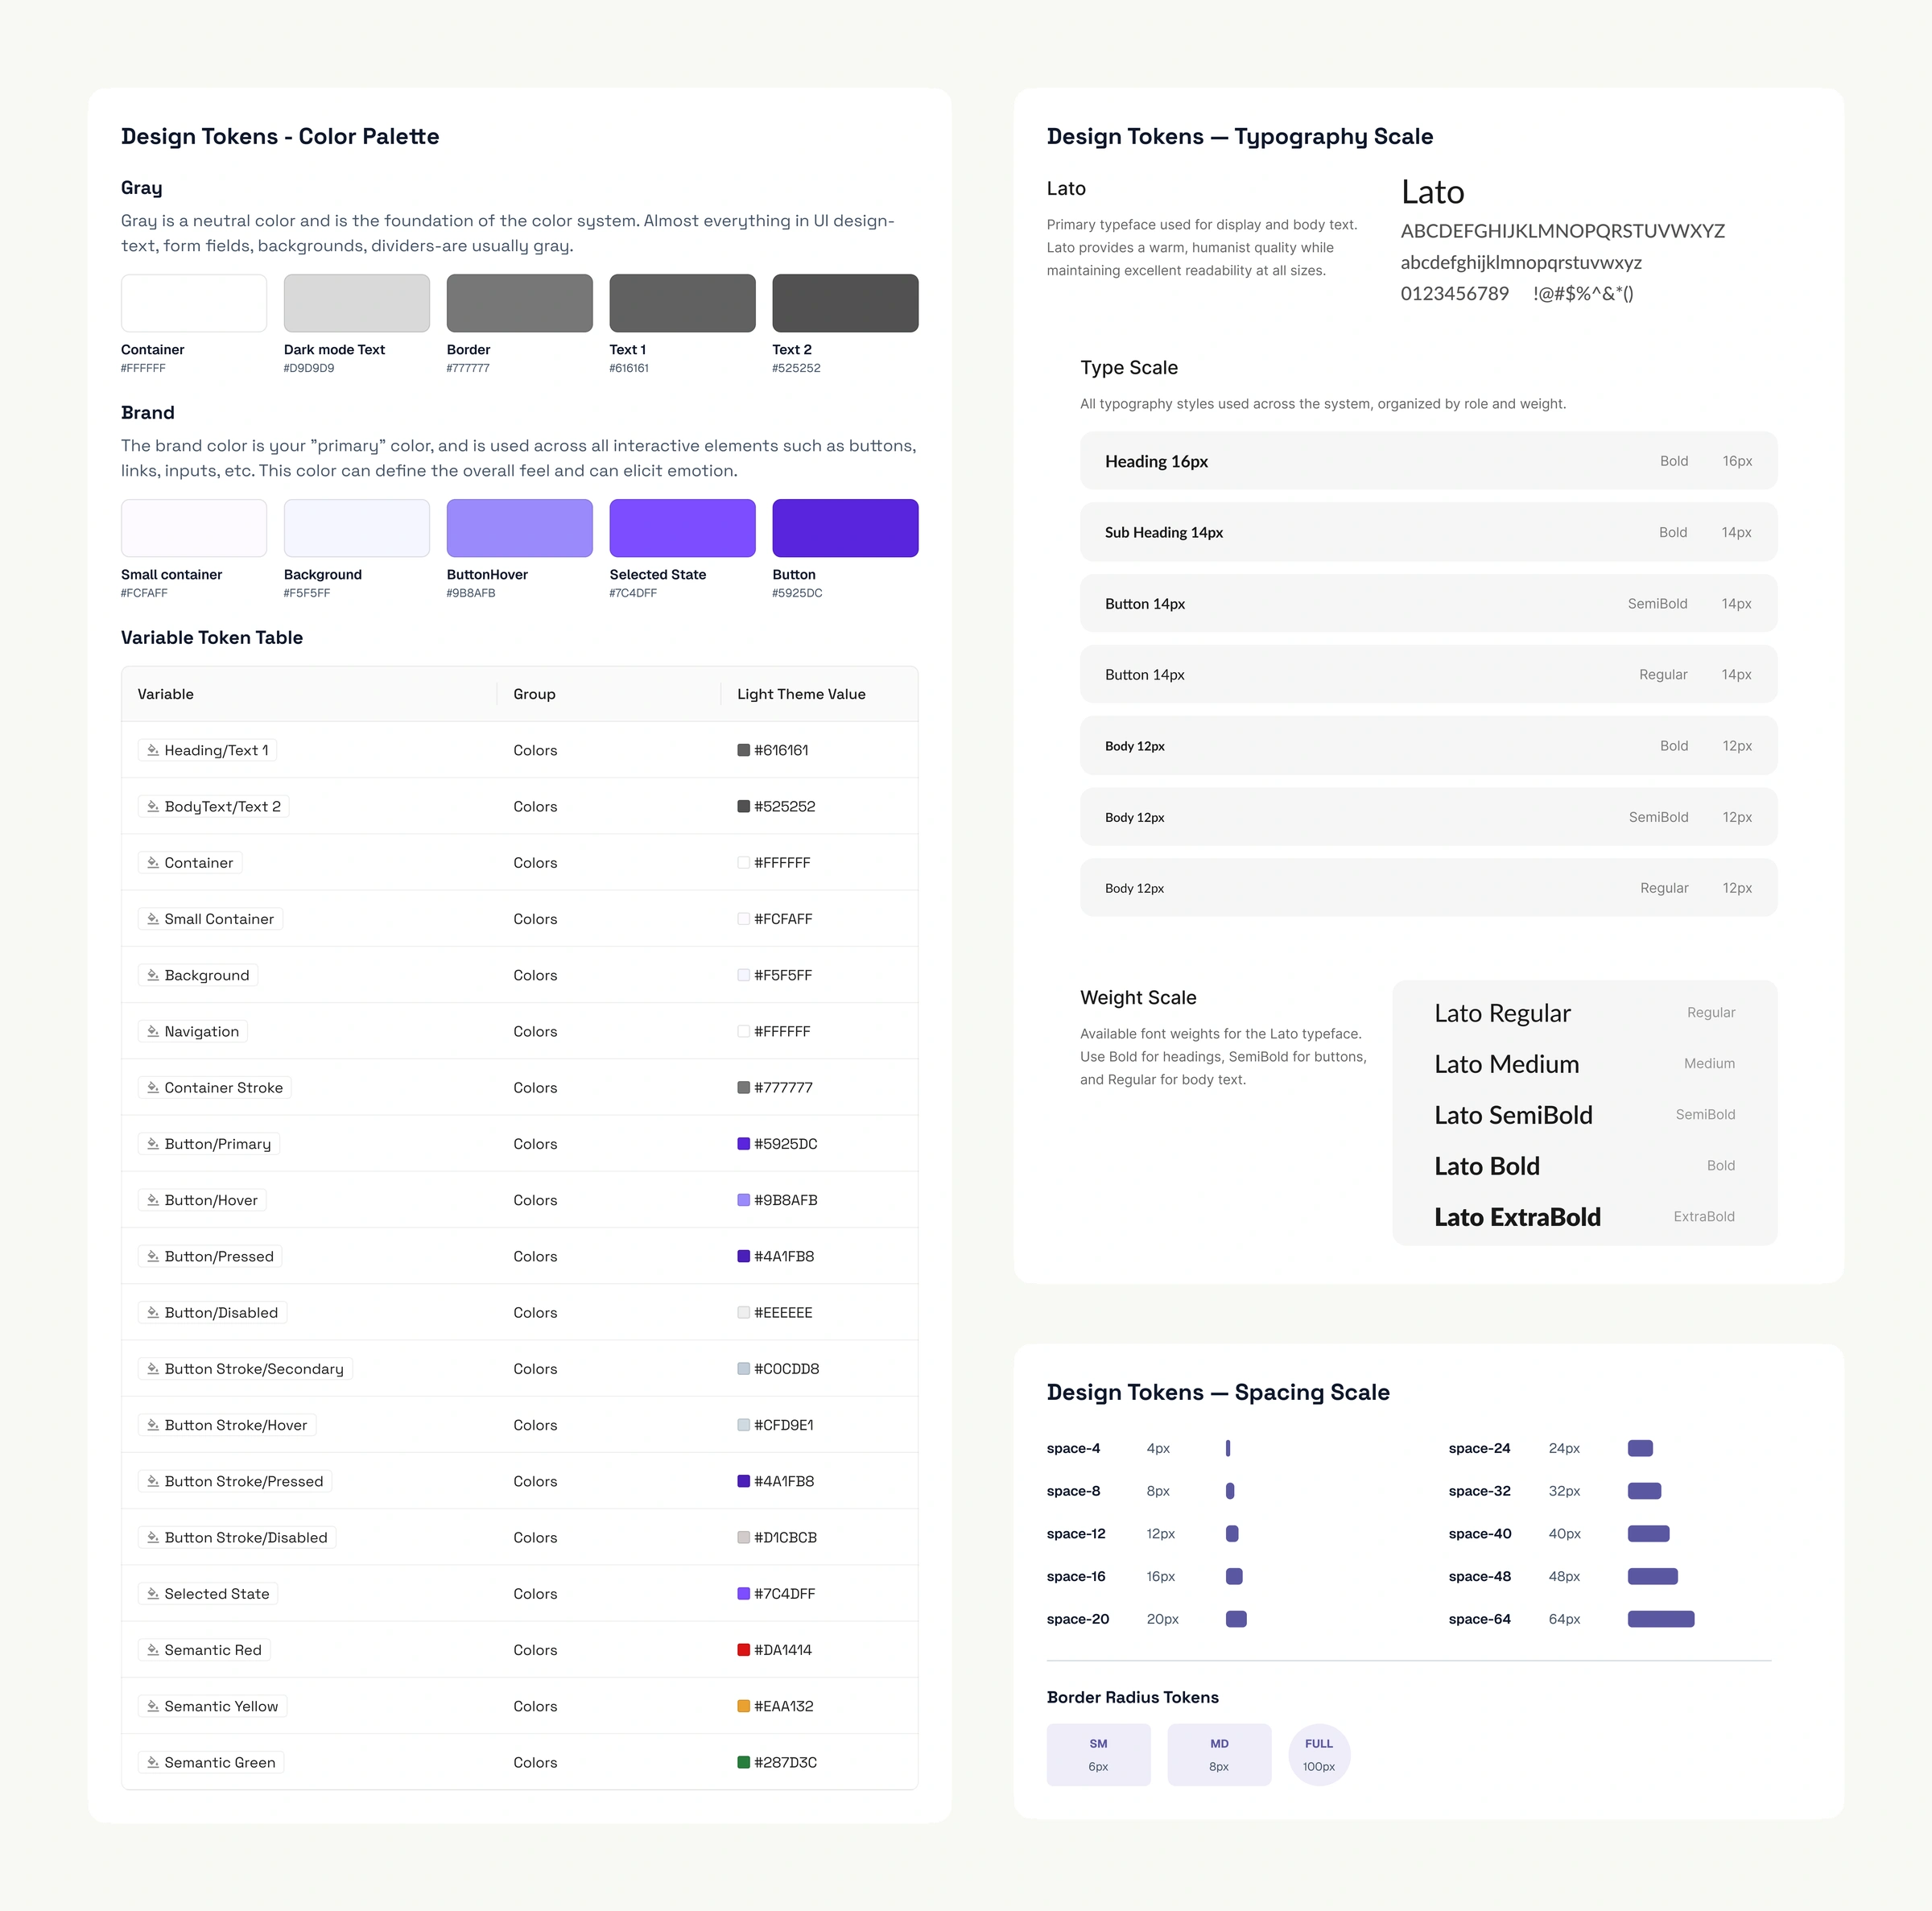Viewport: 1932px width, 1911px height.
Task: Select the ButtonHover brand swatch
Action: [x=519, y=528]
